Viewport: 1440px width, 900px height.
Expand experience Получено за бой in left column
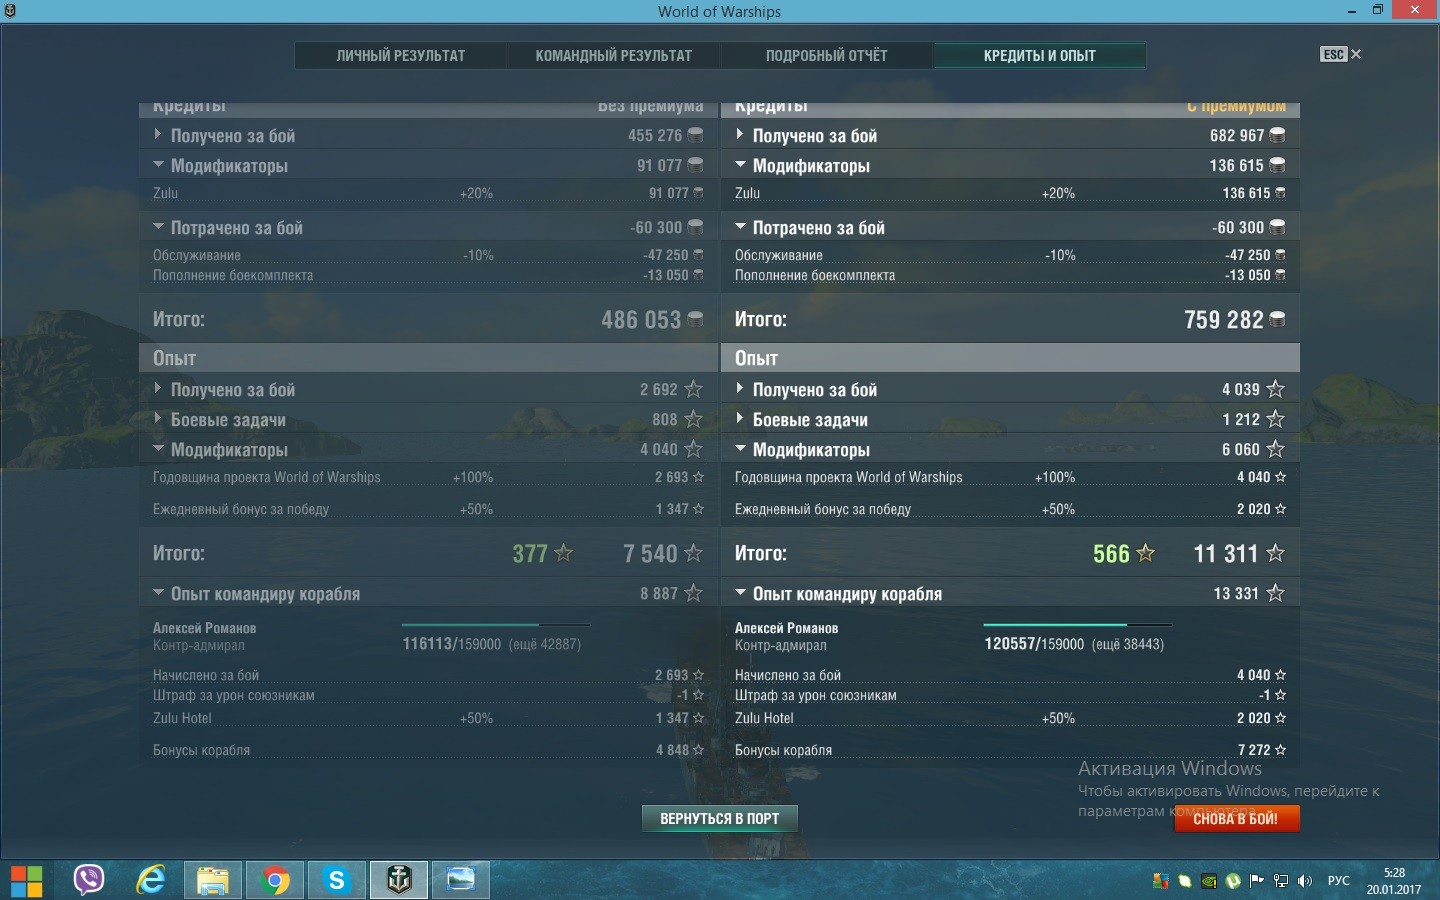click(158, 389)
